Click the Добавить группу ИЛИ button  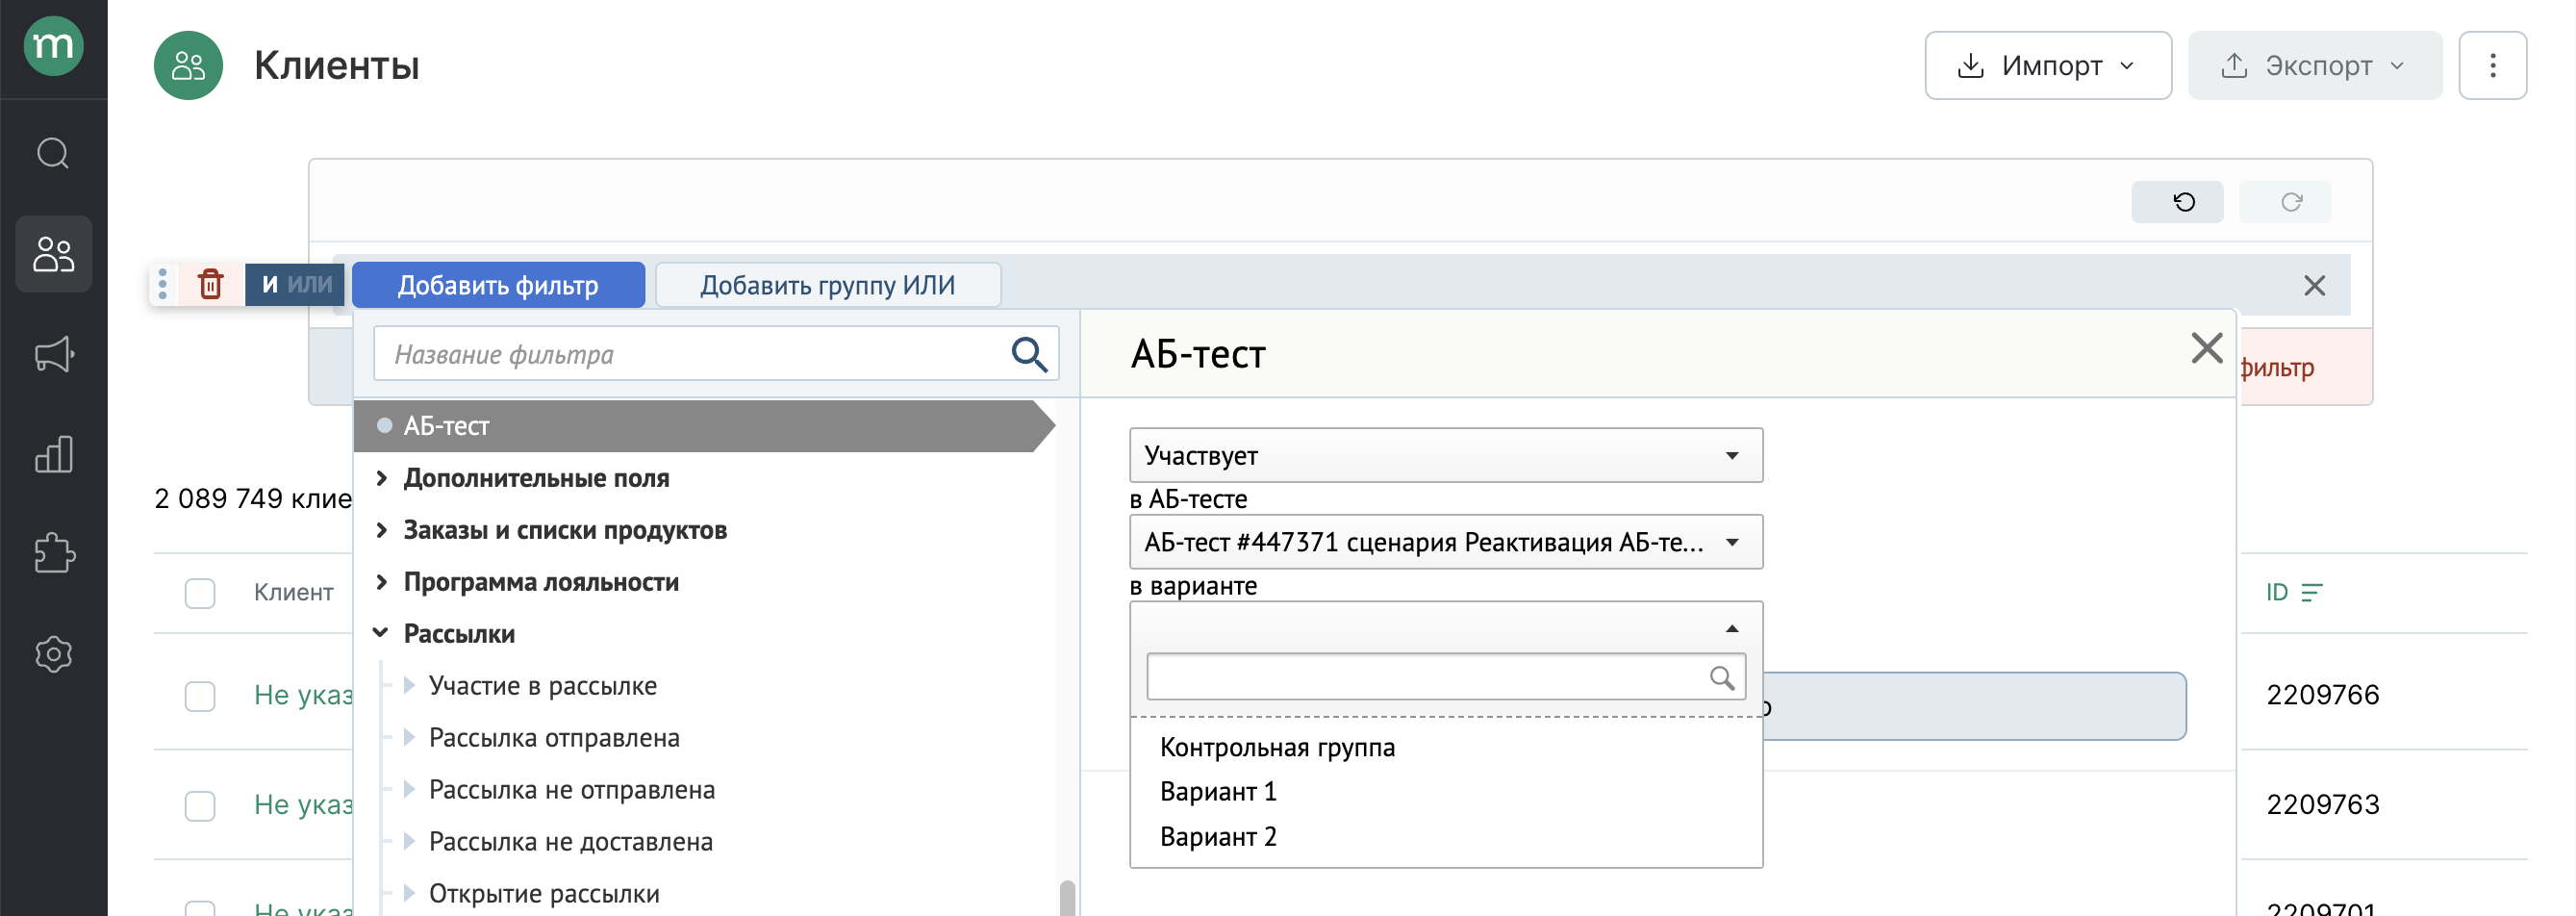tap(827, 285)
